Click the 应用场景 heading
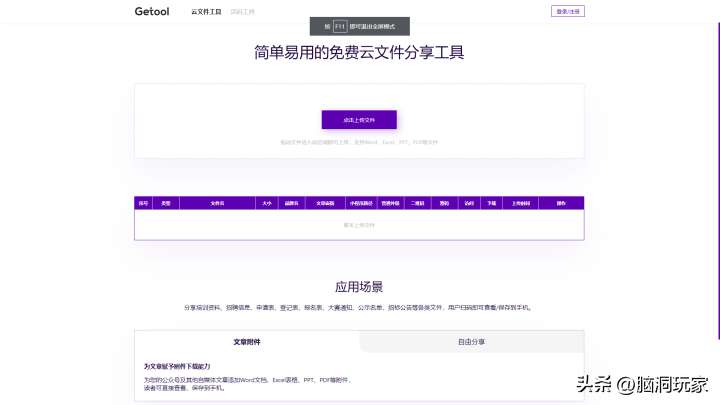Viewport: 720px width, 405px height. click(359, 287)
